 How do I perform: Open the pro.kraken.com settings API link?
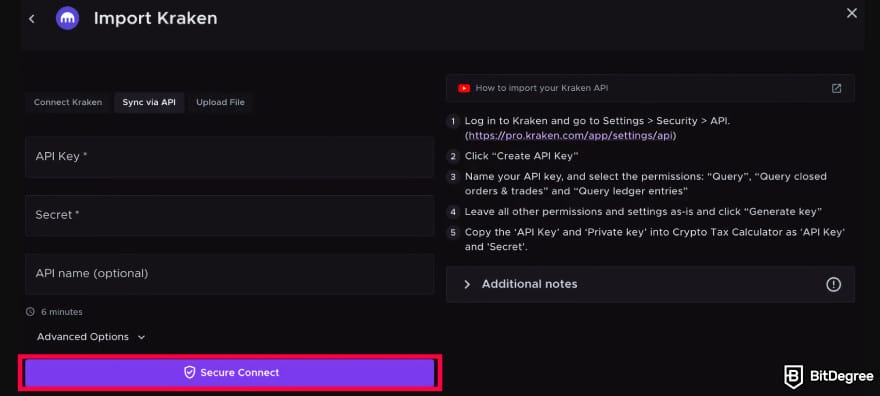571,136
